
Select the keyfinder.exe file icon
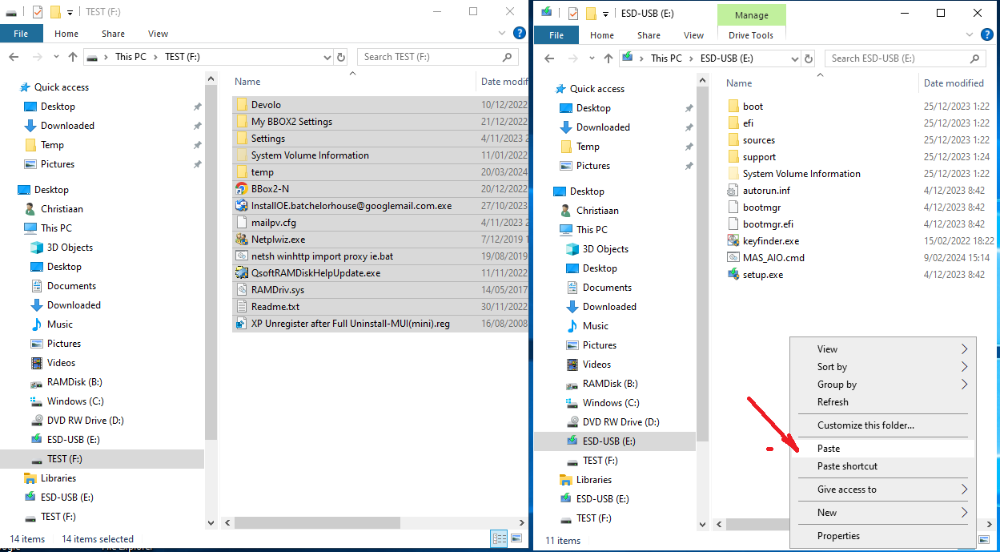733,241
